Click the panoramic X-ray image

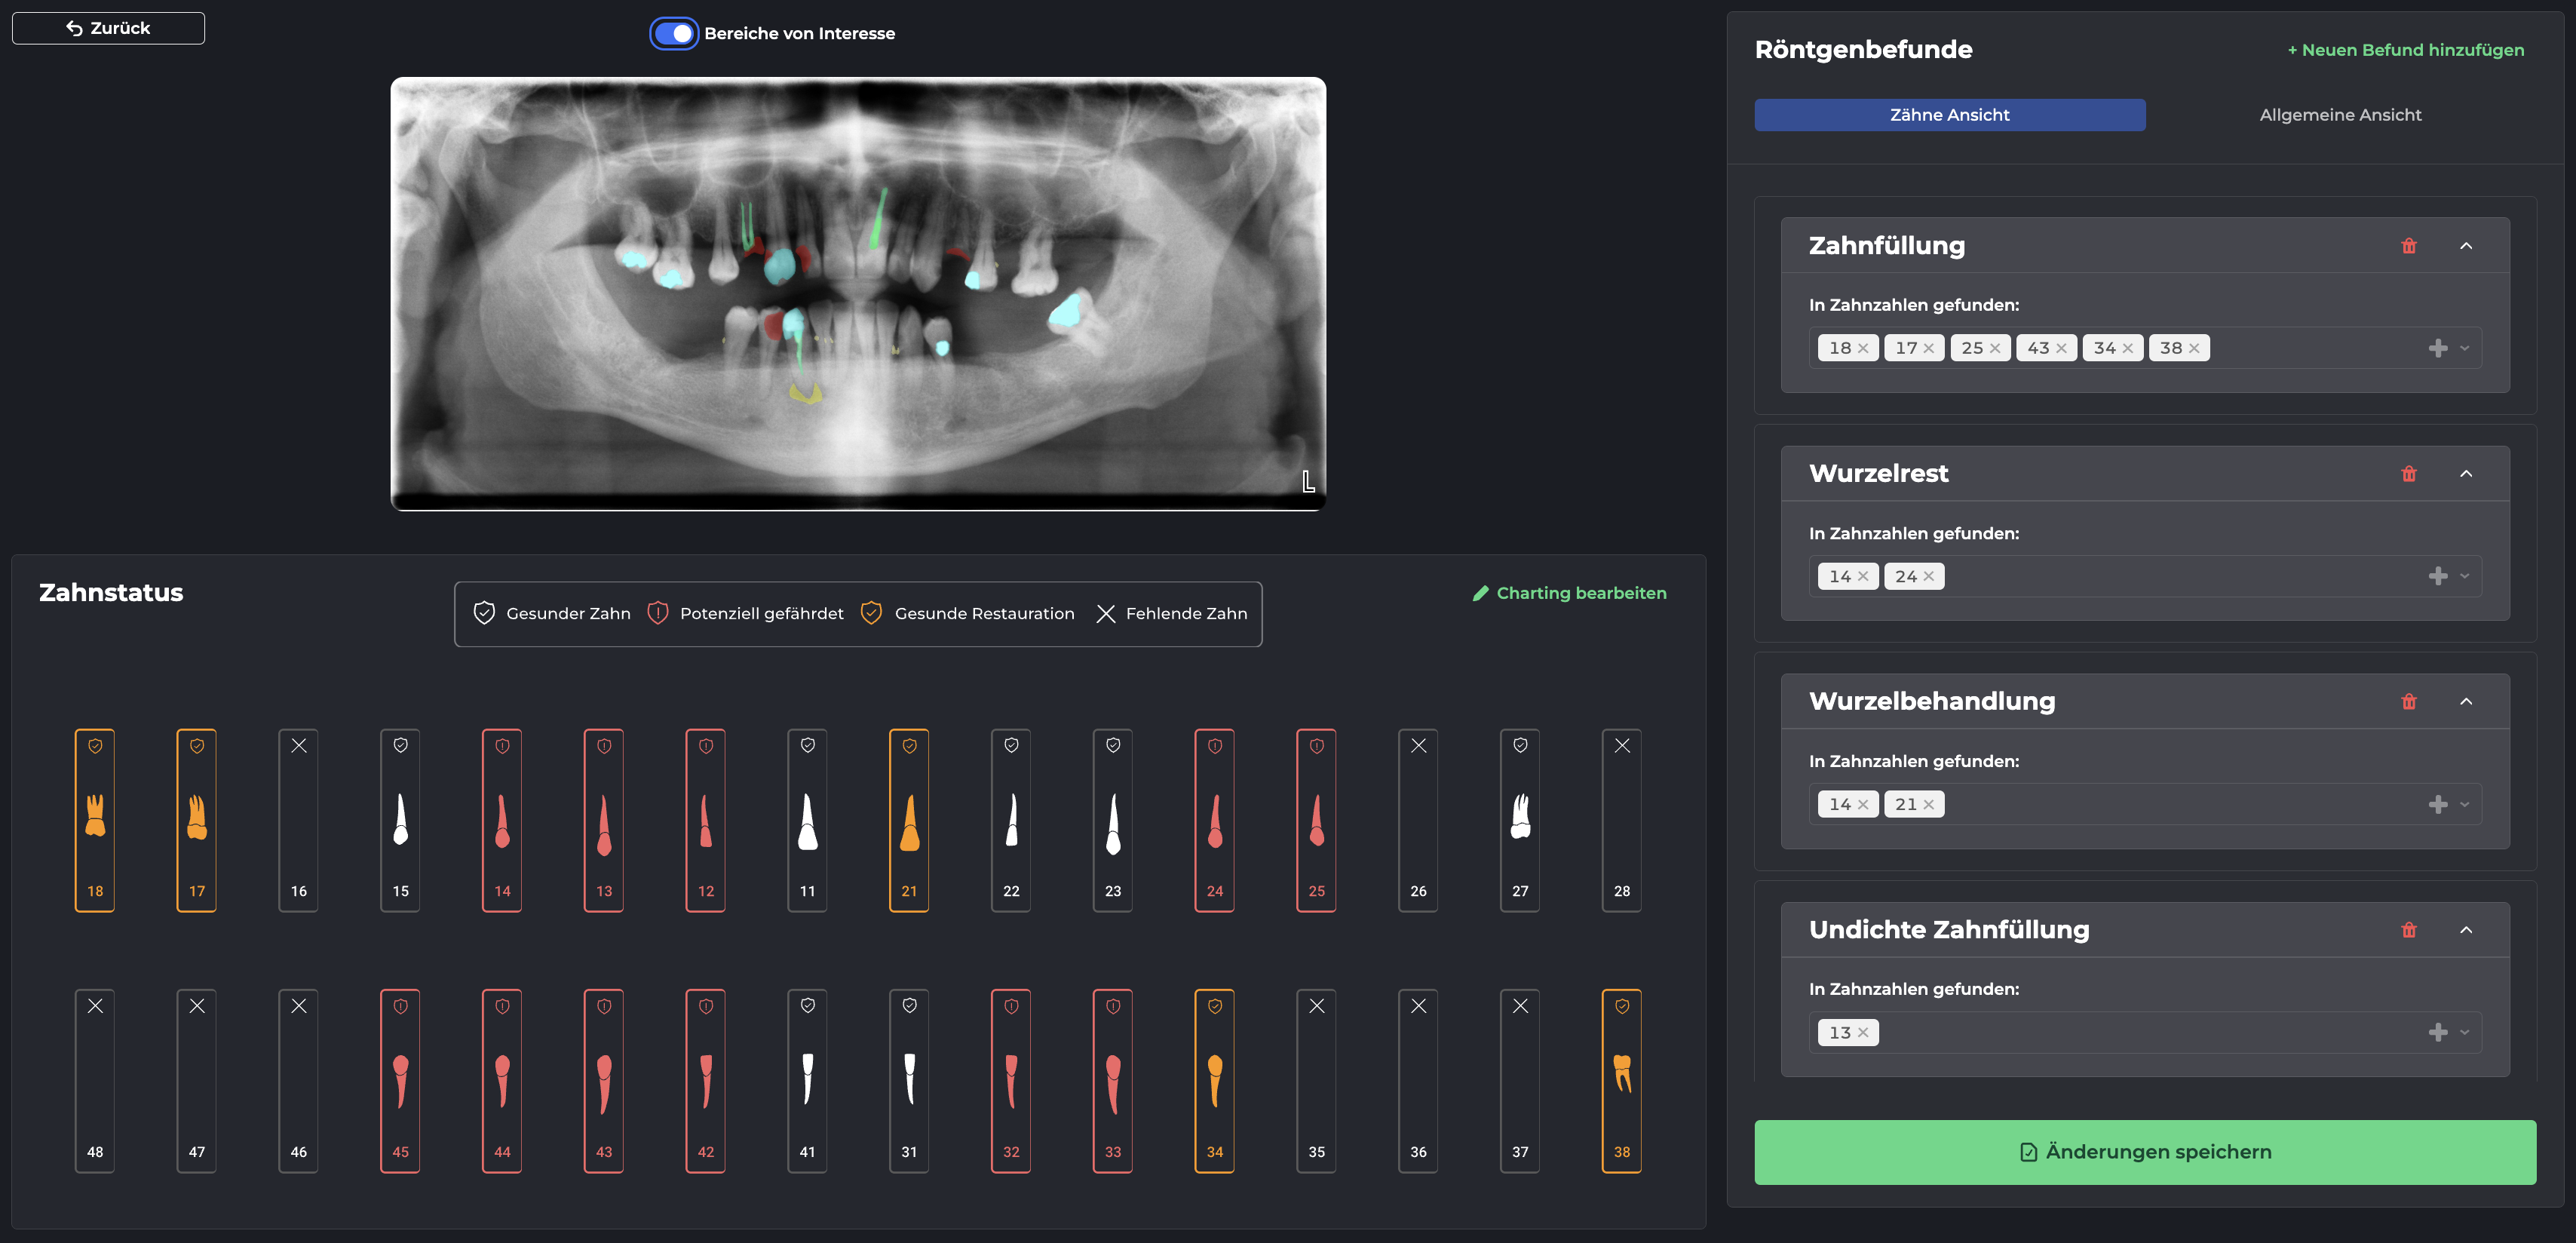pos(857,293)
